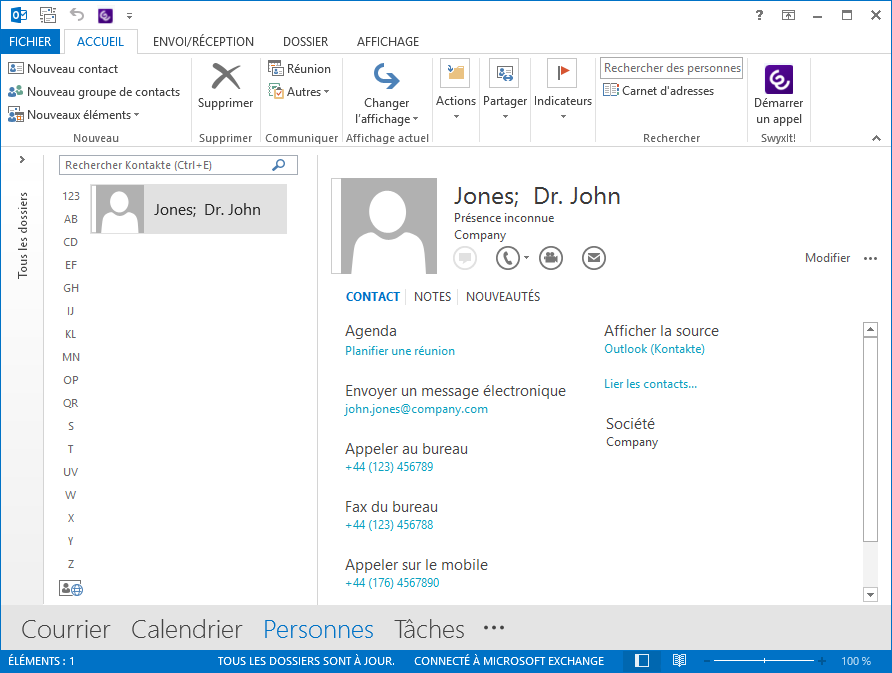Image resolution: width=892 pixels, height=673 pixels.
Task: Expand the Autres dropdown
Action: click(x=299, y=92)
